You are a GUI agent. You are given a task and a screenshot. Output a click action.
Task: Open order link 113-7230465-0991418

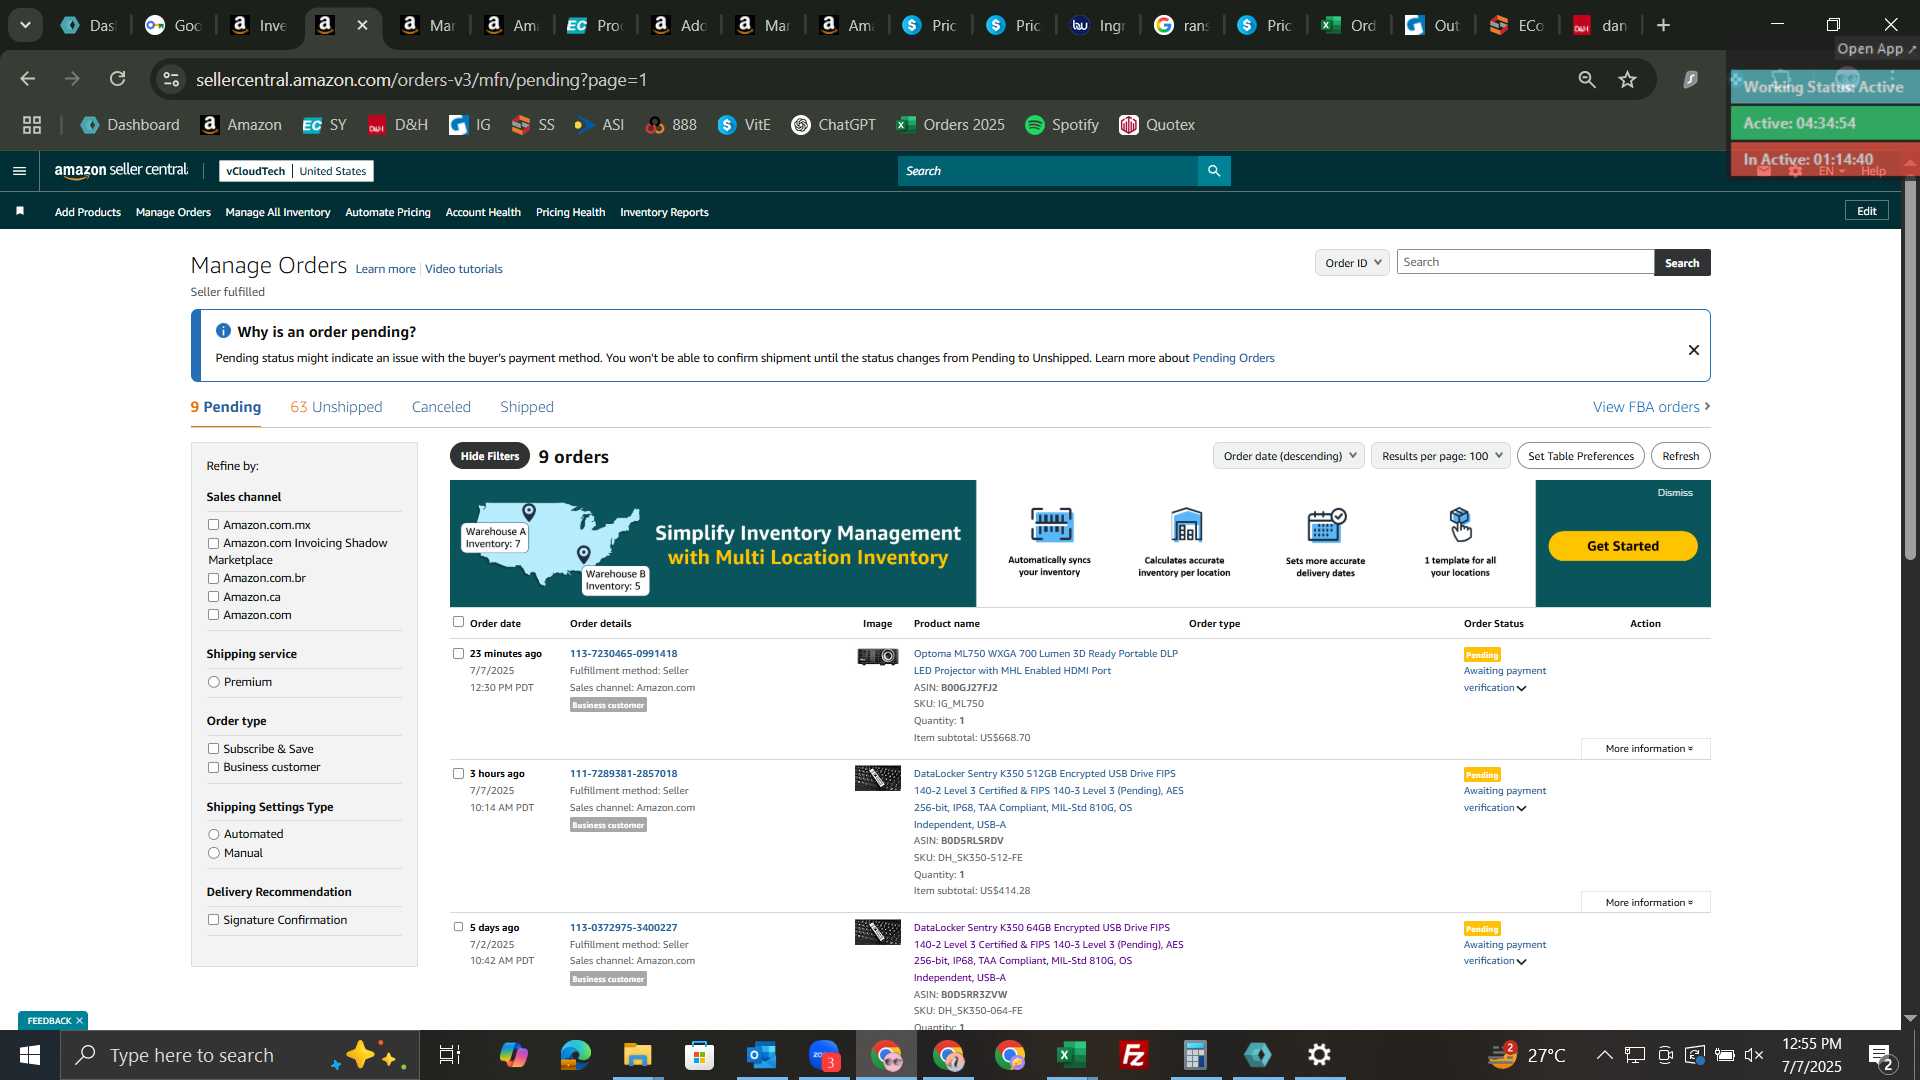point(623,654)
